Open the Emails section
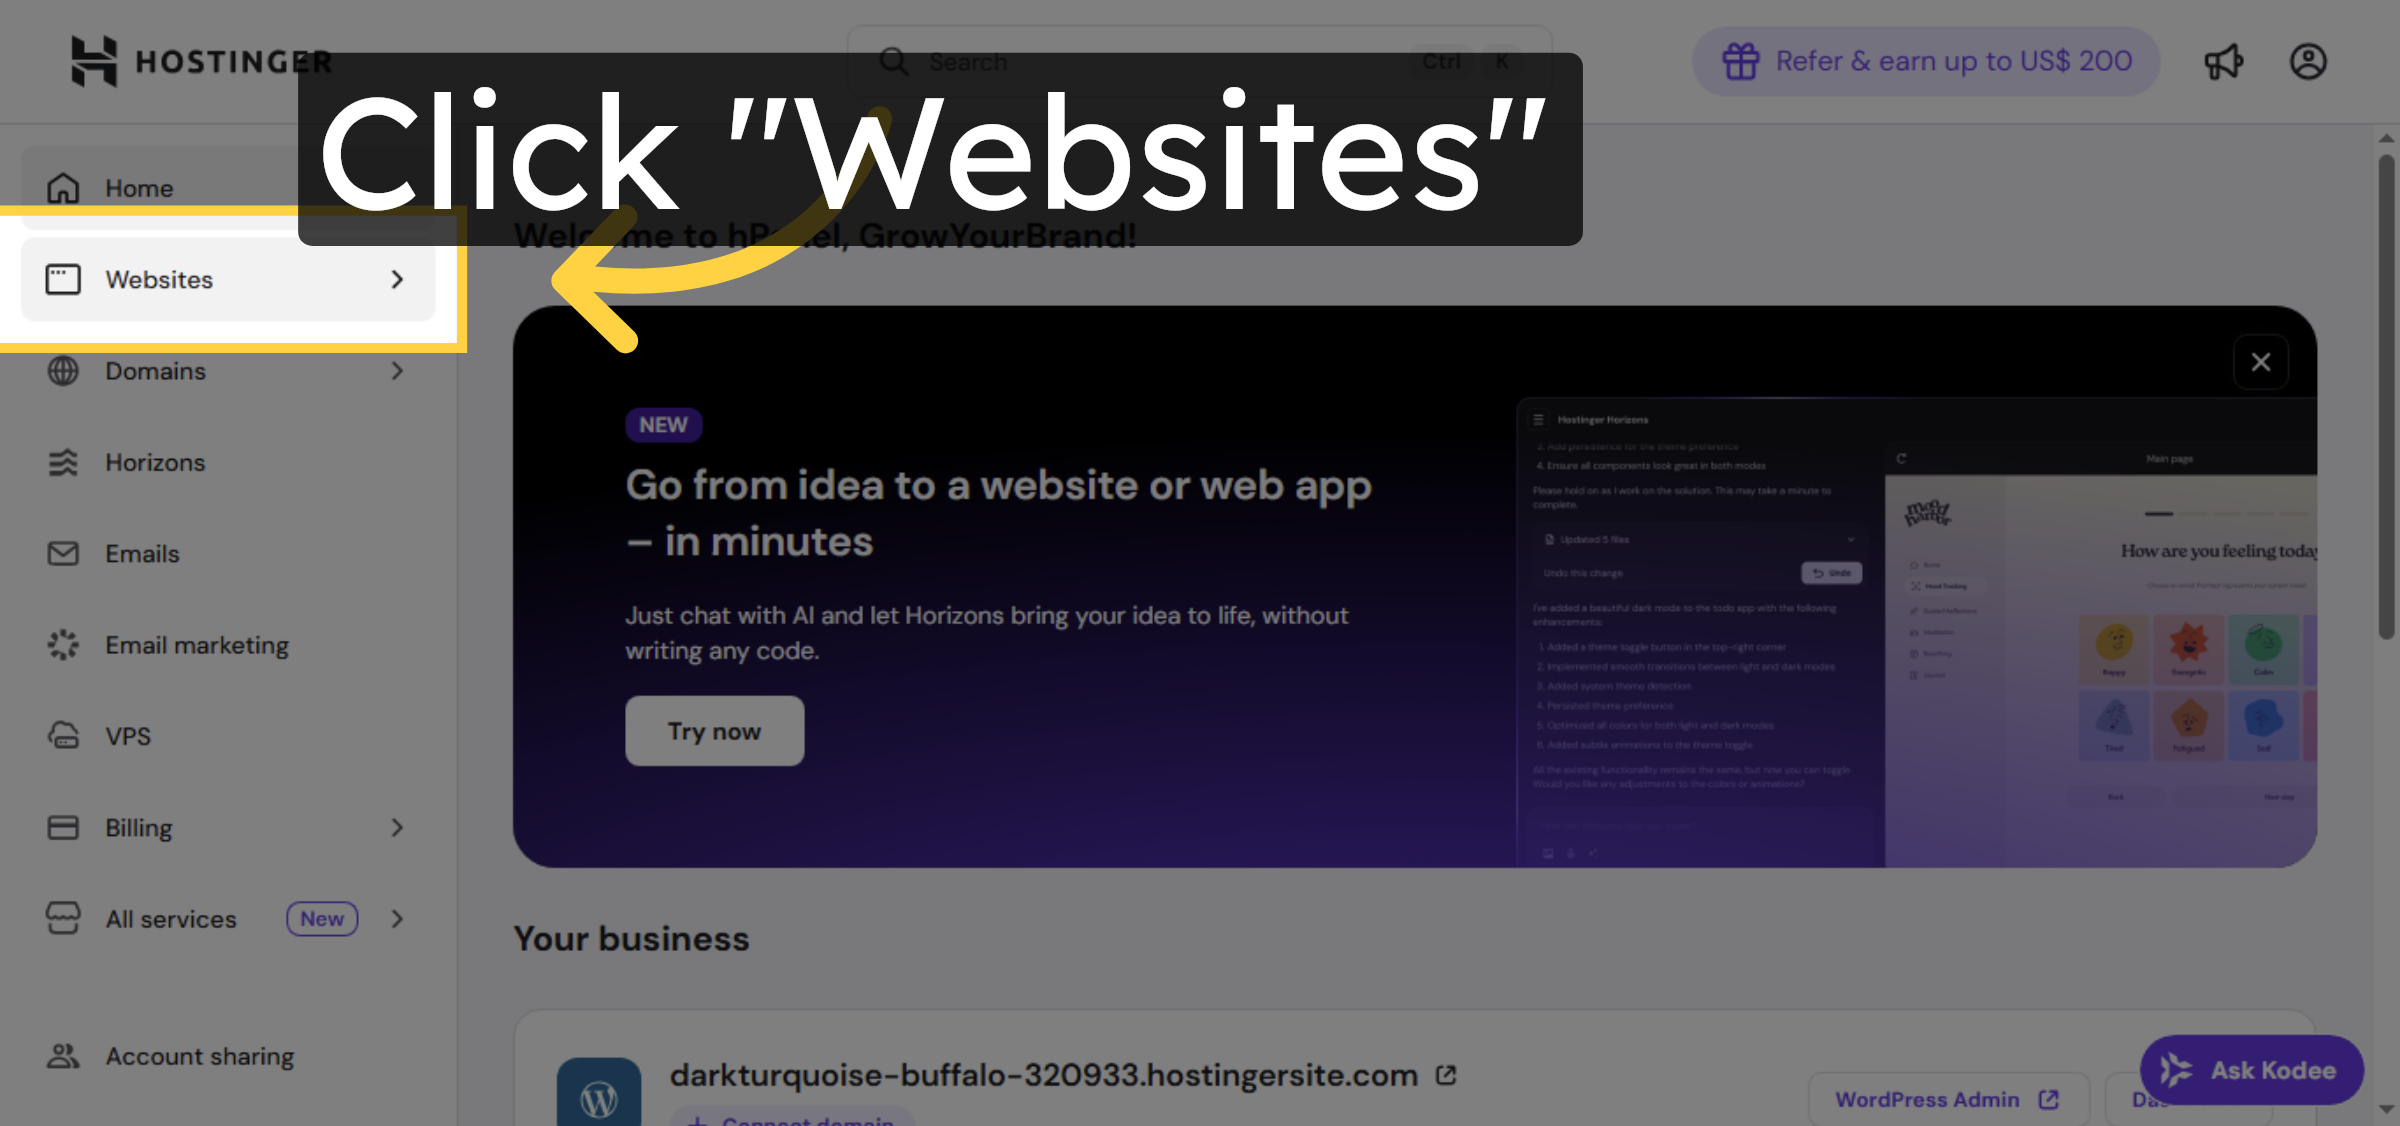Screen dimensions: 2400x1126 [142, 553]
